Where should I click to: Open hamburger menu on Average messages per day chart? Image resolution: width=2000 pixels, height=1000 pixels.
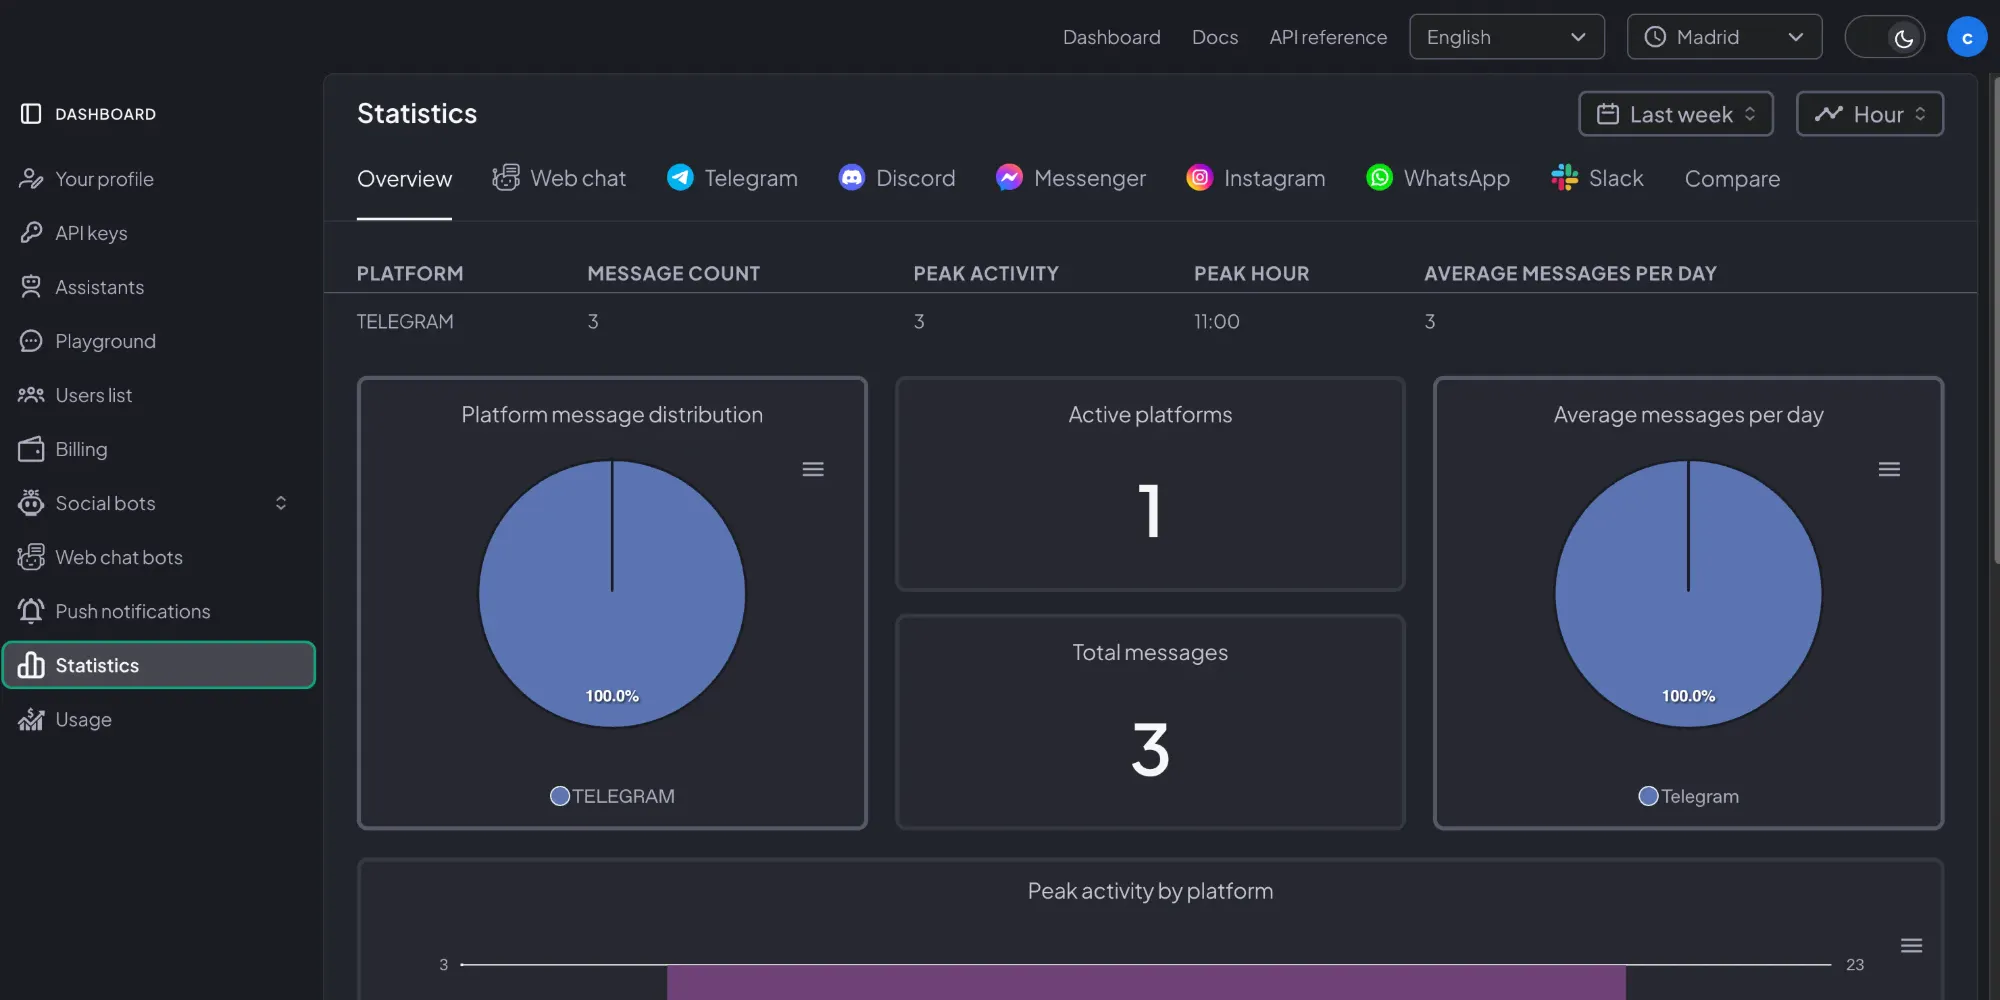(1889, 469)
